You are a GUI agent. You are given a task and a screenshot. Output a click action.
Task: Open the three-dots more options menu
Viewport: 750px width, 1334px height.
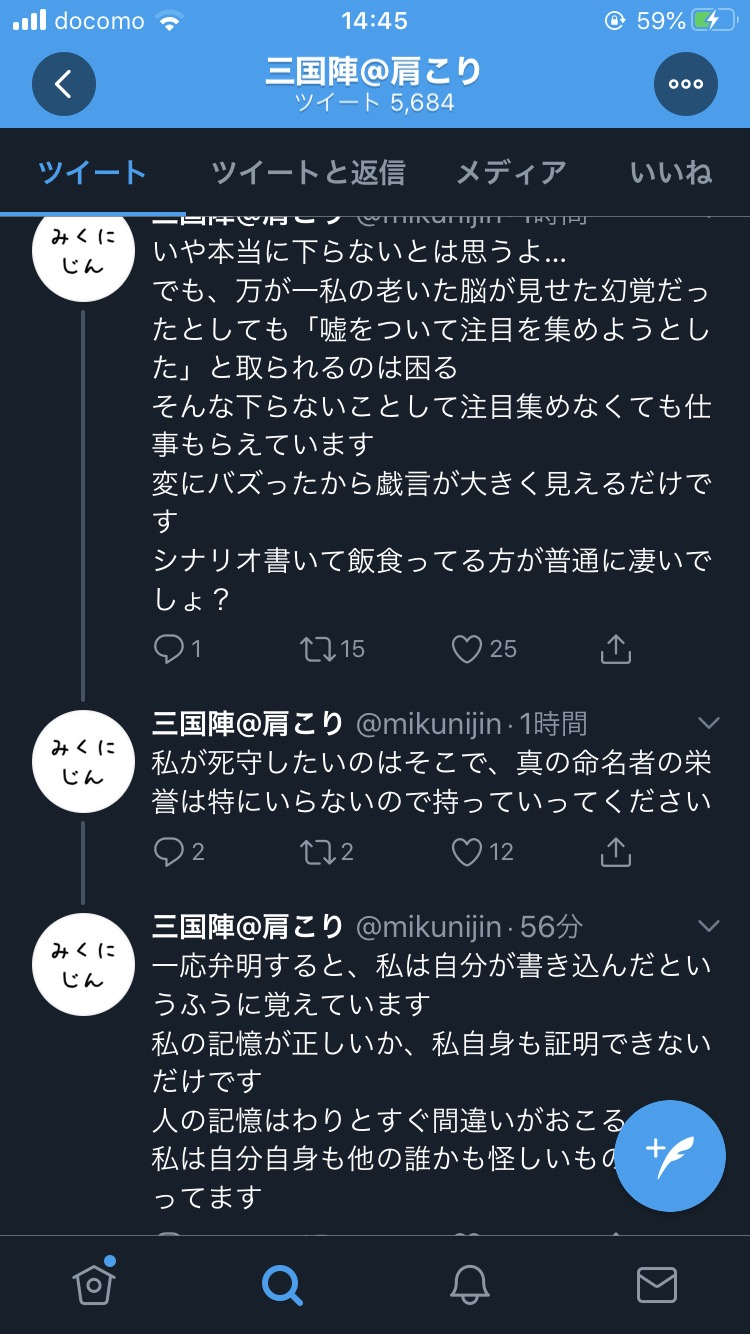686,84
